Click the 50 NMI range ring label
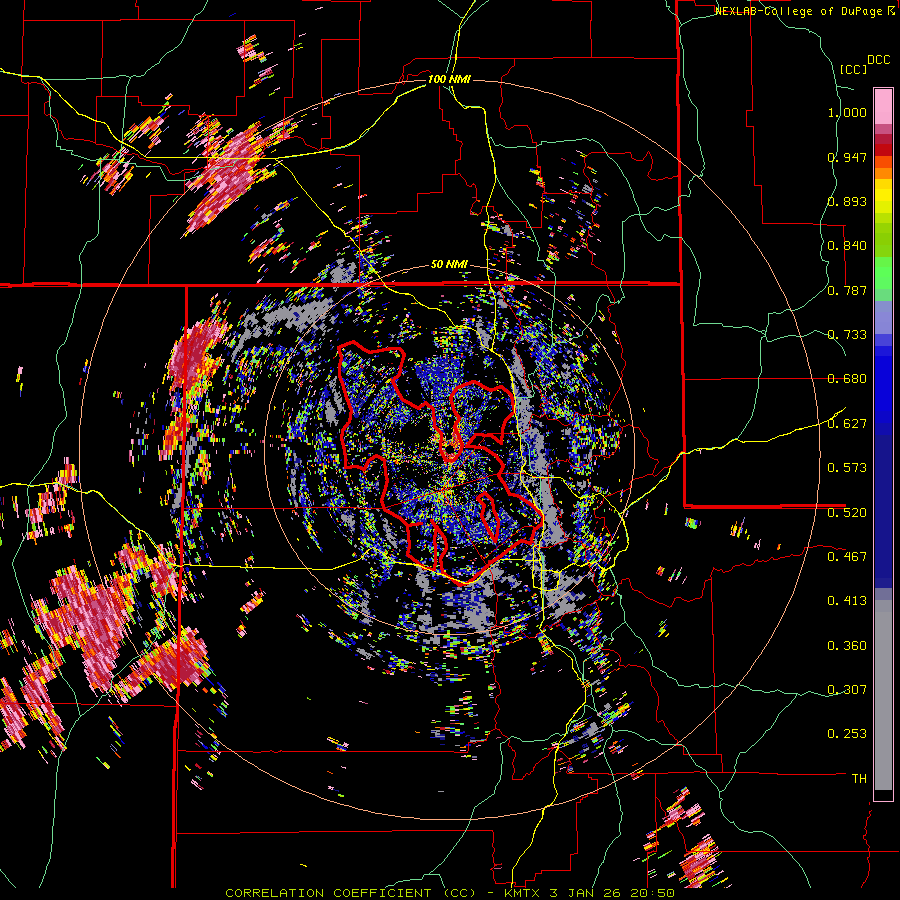900x900 pixels. point(449,265)
